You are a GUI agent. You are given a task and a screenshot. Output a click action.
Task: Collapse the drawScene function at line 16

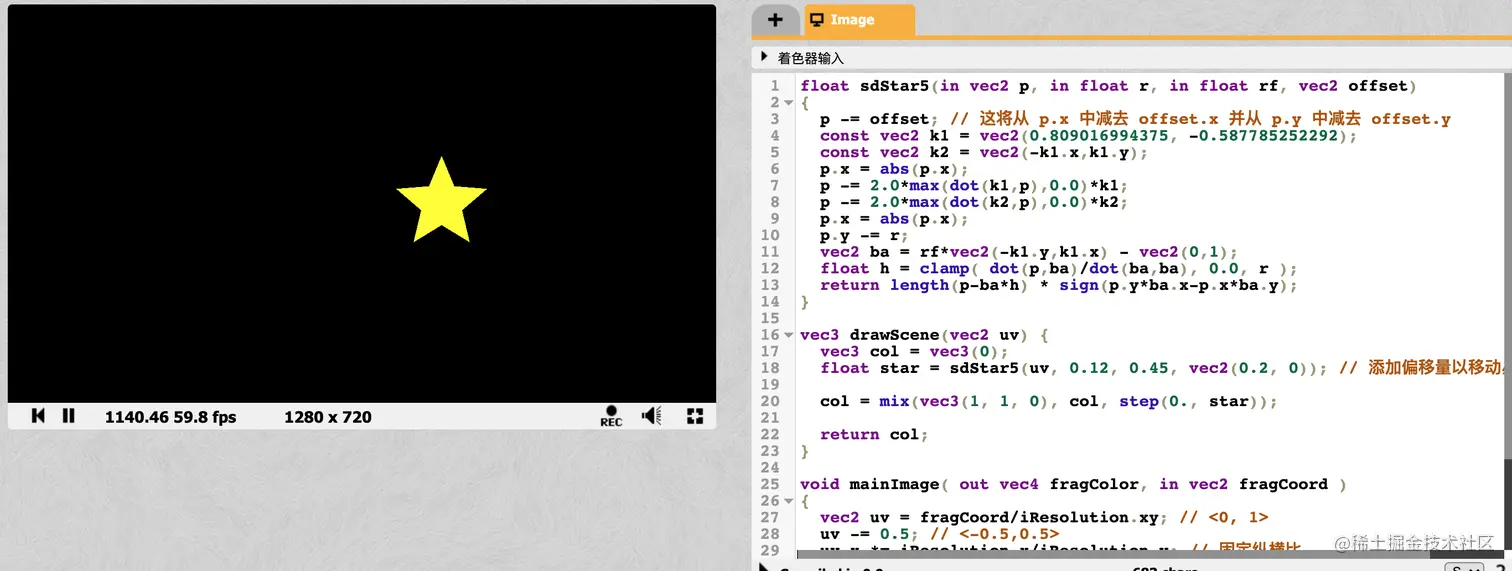pos(789,335)
